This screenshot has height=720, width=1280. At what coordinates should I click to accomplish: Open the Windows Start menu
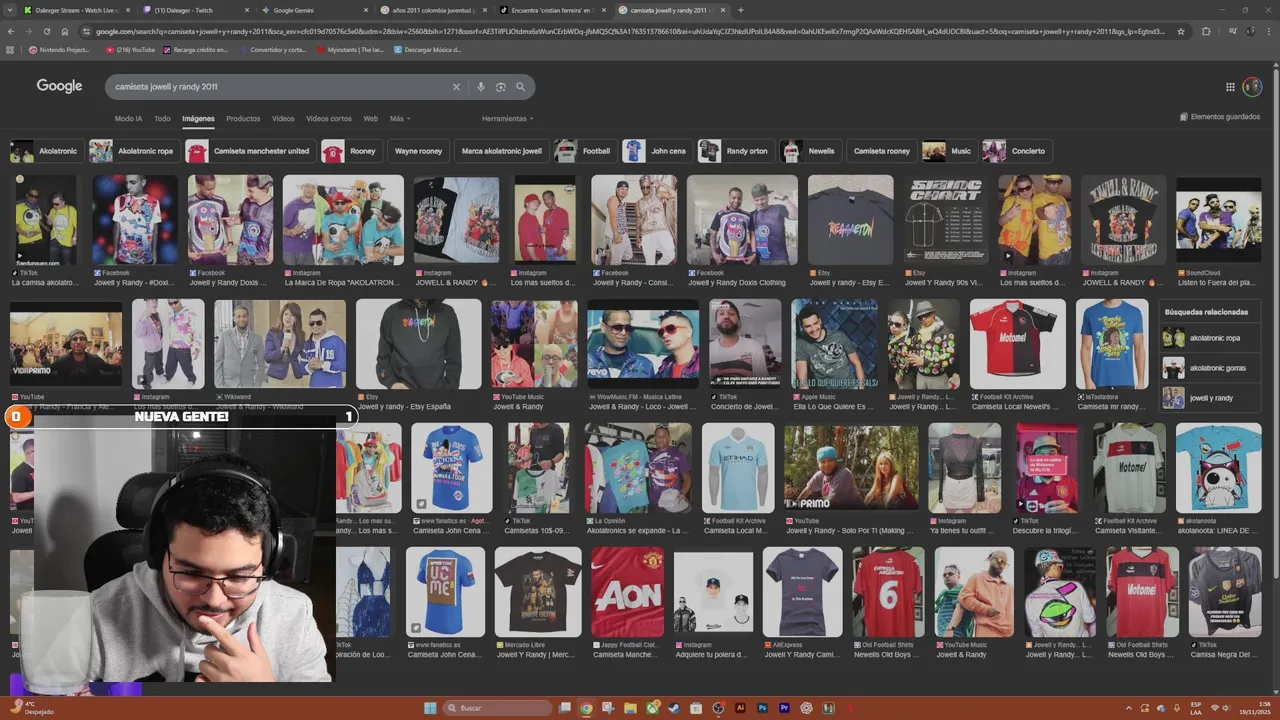click(430, 708)
